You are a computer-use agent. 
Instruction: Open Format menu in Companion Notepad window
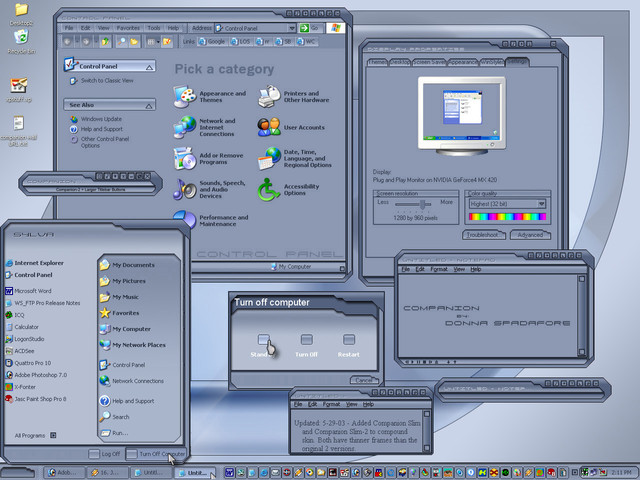point(439,269)
